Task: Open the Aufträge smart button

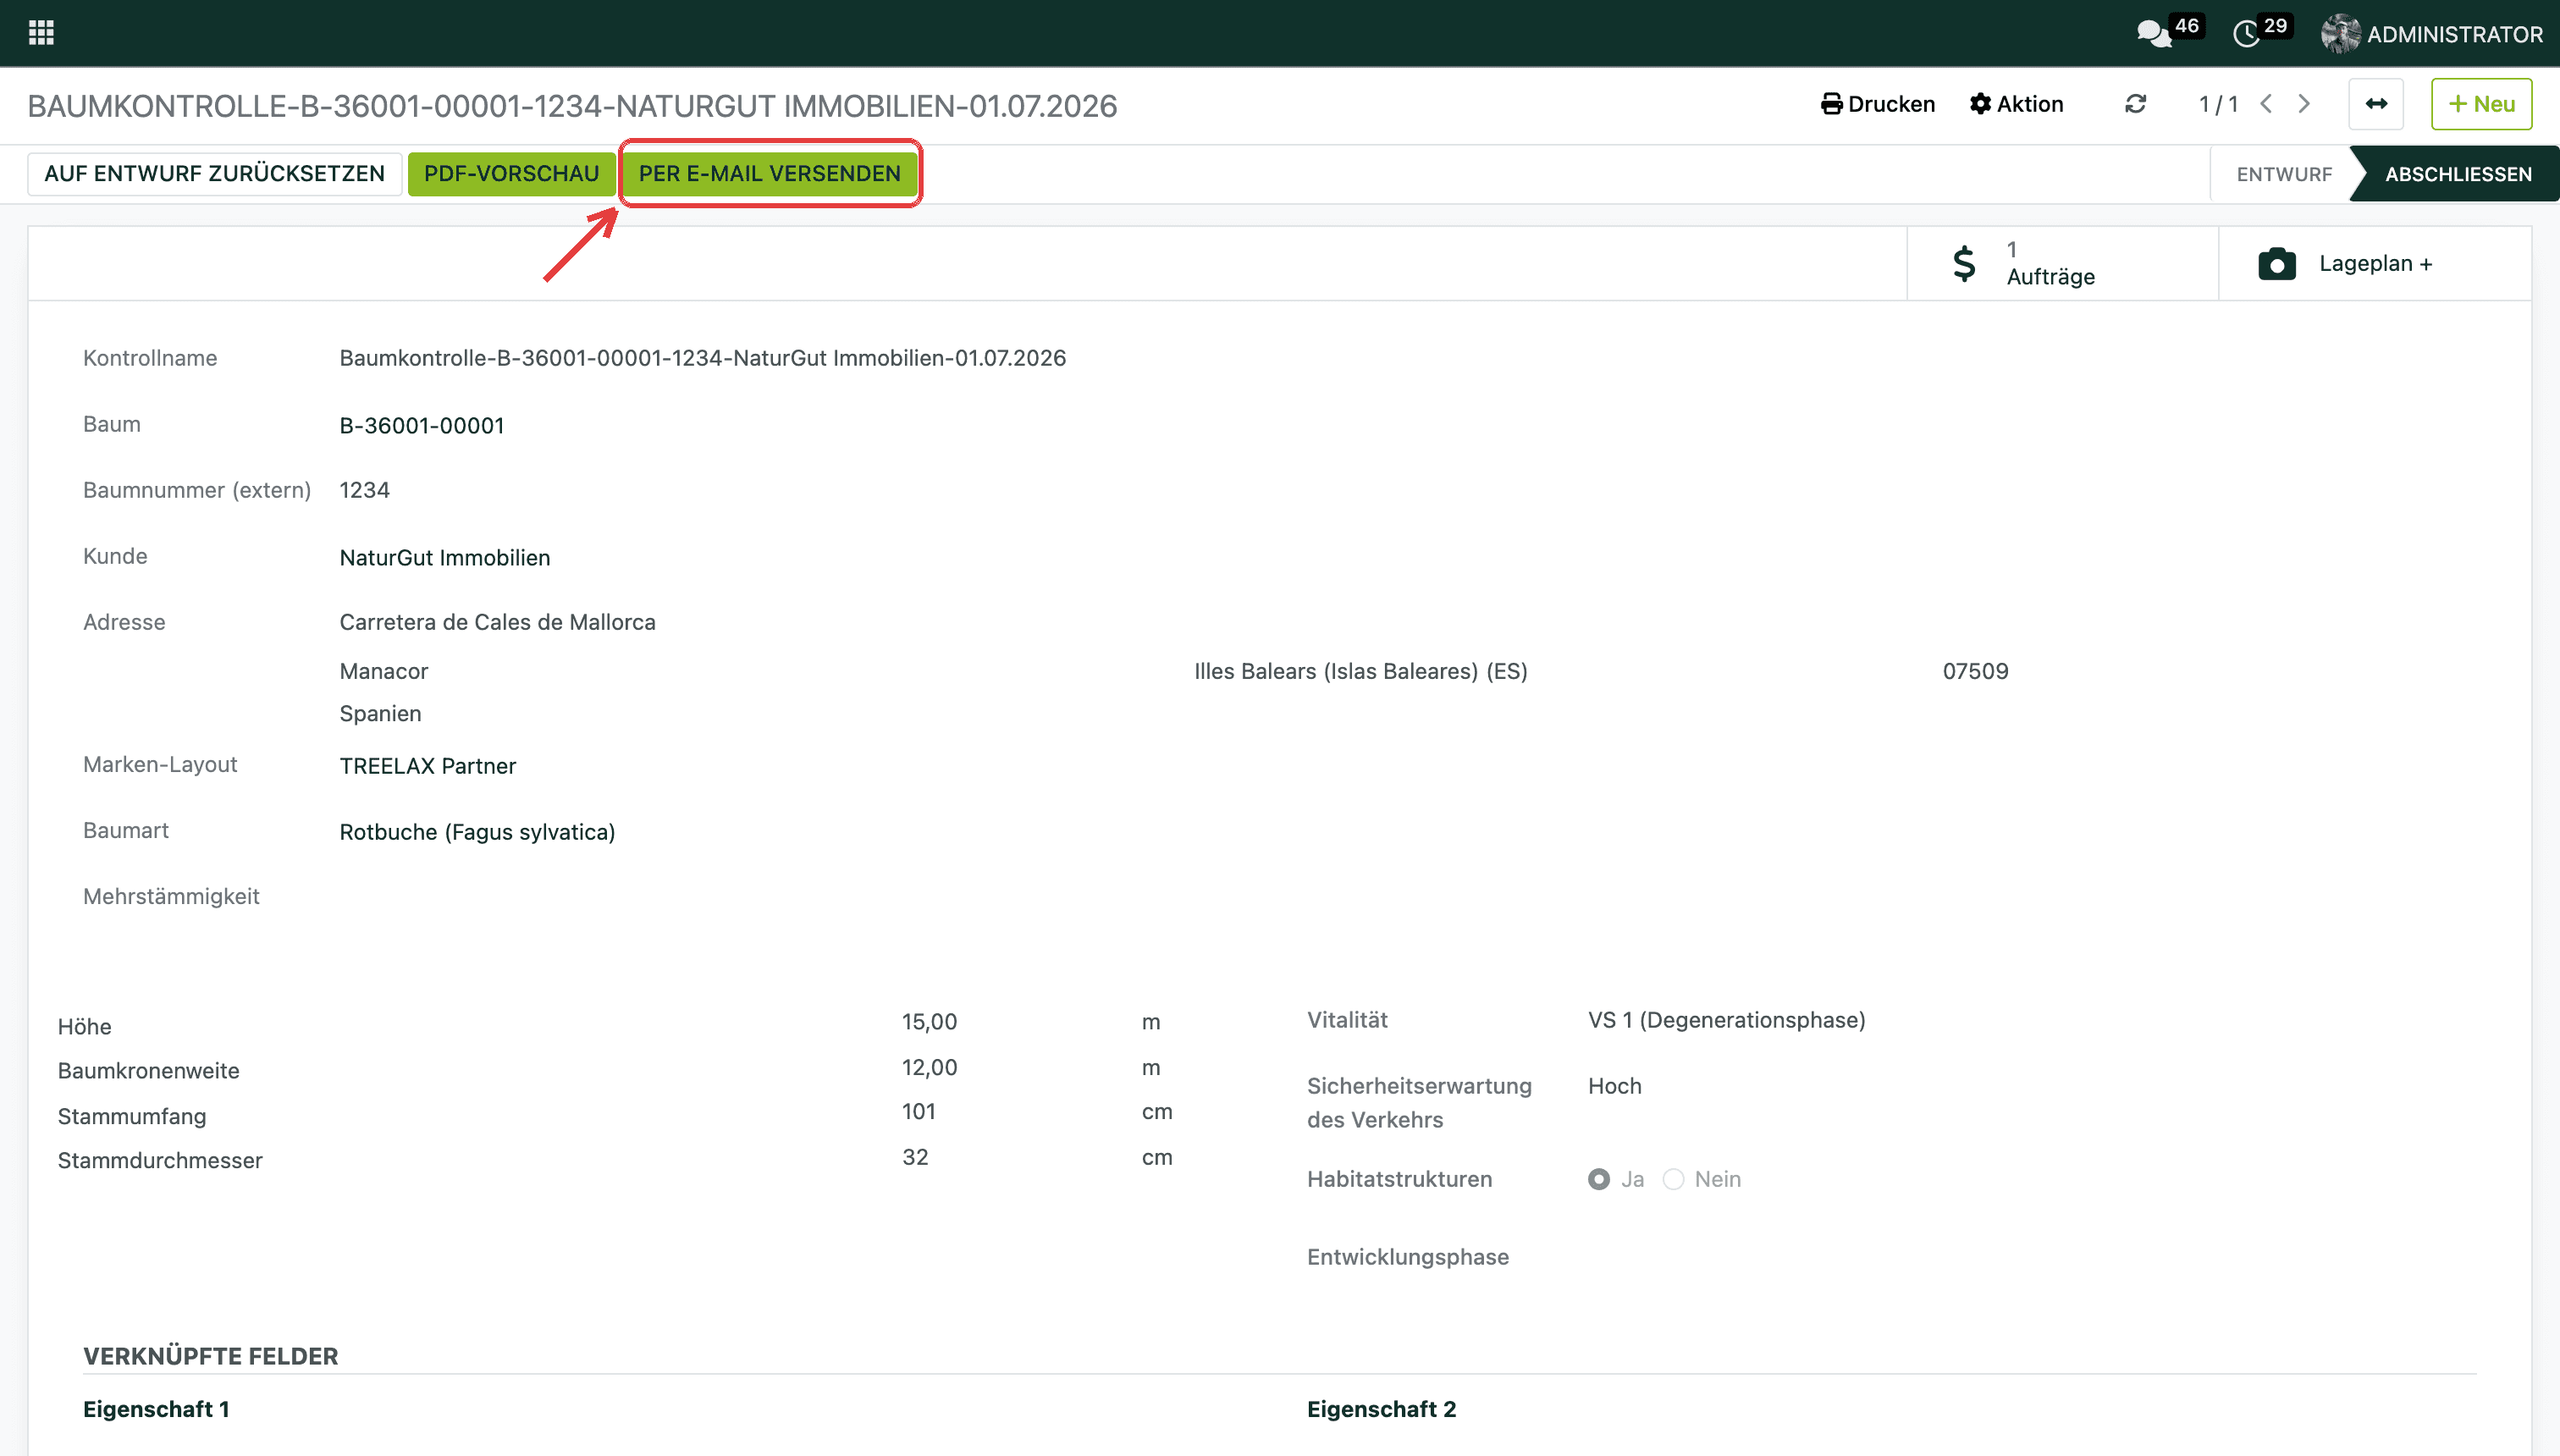Action: [2062, 263]
